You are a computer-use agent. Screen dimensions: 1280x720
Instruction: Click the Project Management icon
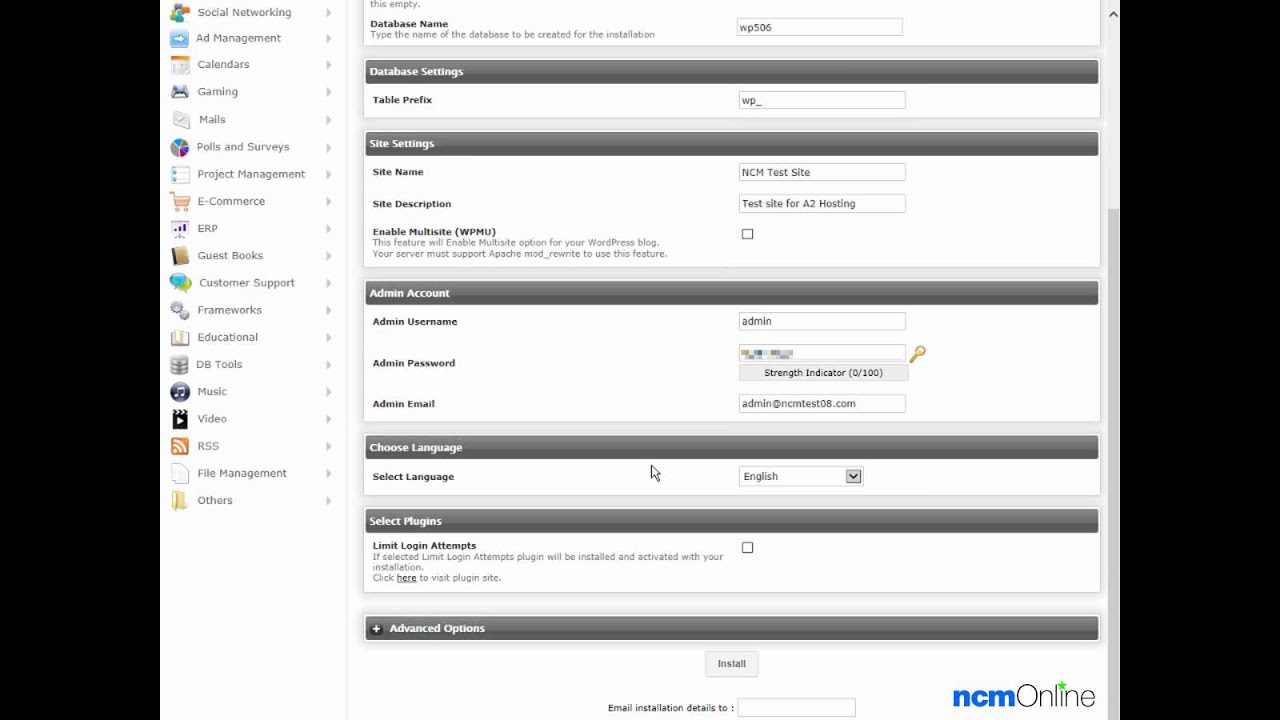pos(180,174)
